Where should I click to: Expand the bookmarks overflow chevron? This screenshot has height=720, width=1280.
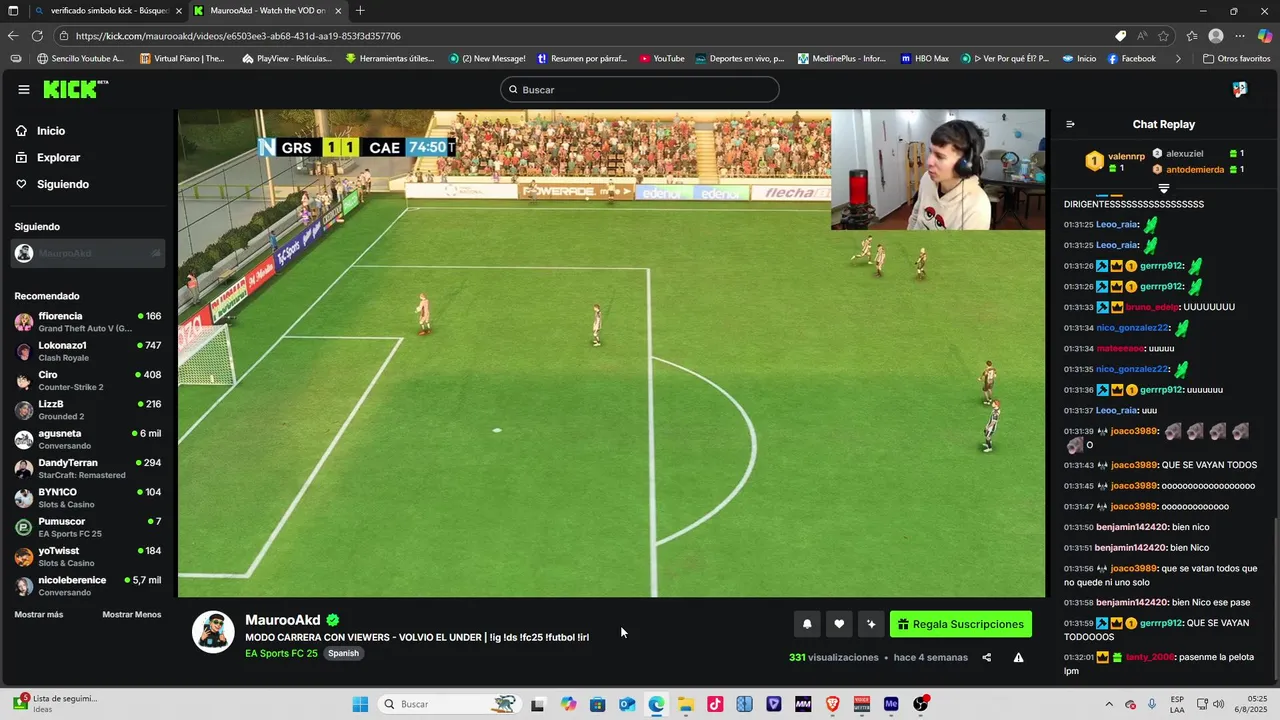tap(1177, 59)
